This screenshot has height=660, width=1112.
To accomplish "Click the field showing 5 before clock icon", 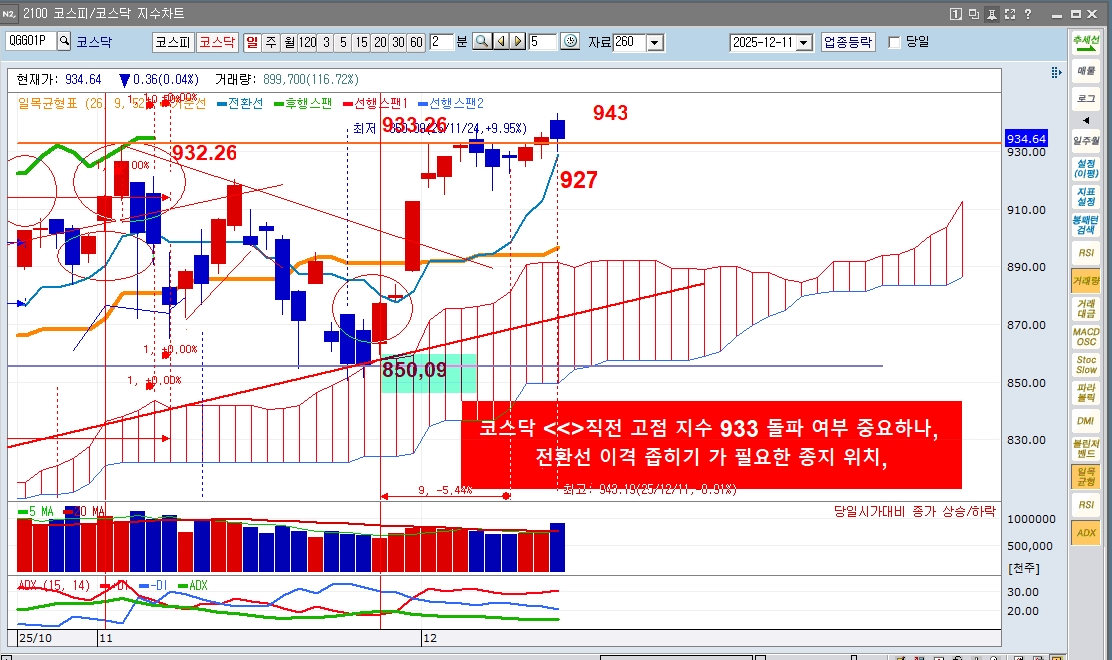I will (543, 42).
